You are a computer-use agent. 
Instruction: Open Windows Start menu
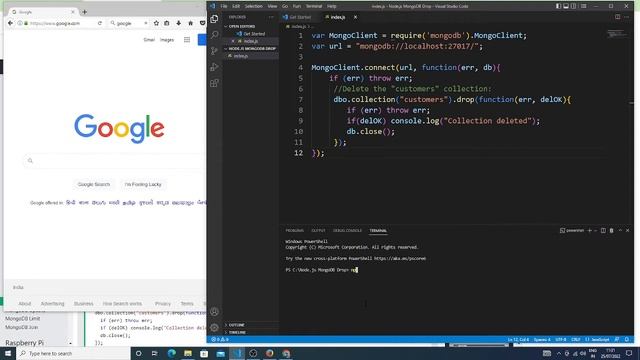click(x=8, y=353)
